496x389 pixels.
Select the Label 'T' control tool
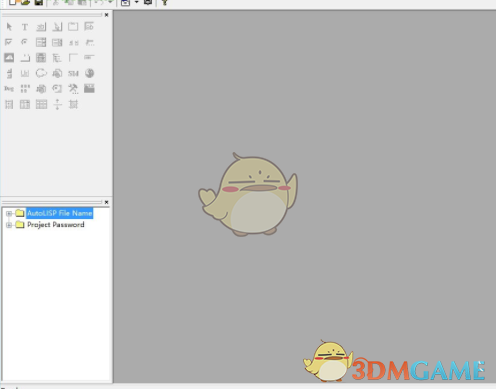(25, 27)
